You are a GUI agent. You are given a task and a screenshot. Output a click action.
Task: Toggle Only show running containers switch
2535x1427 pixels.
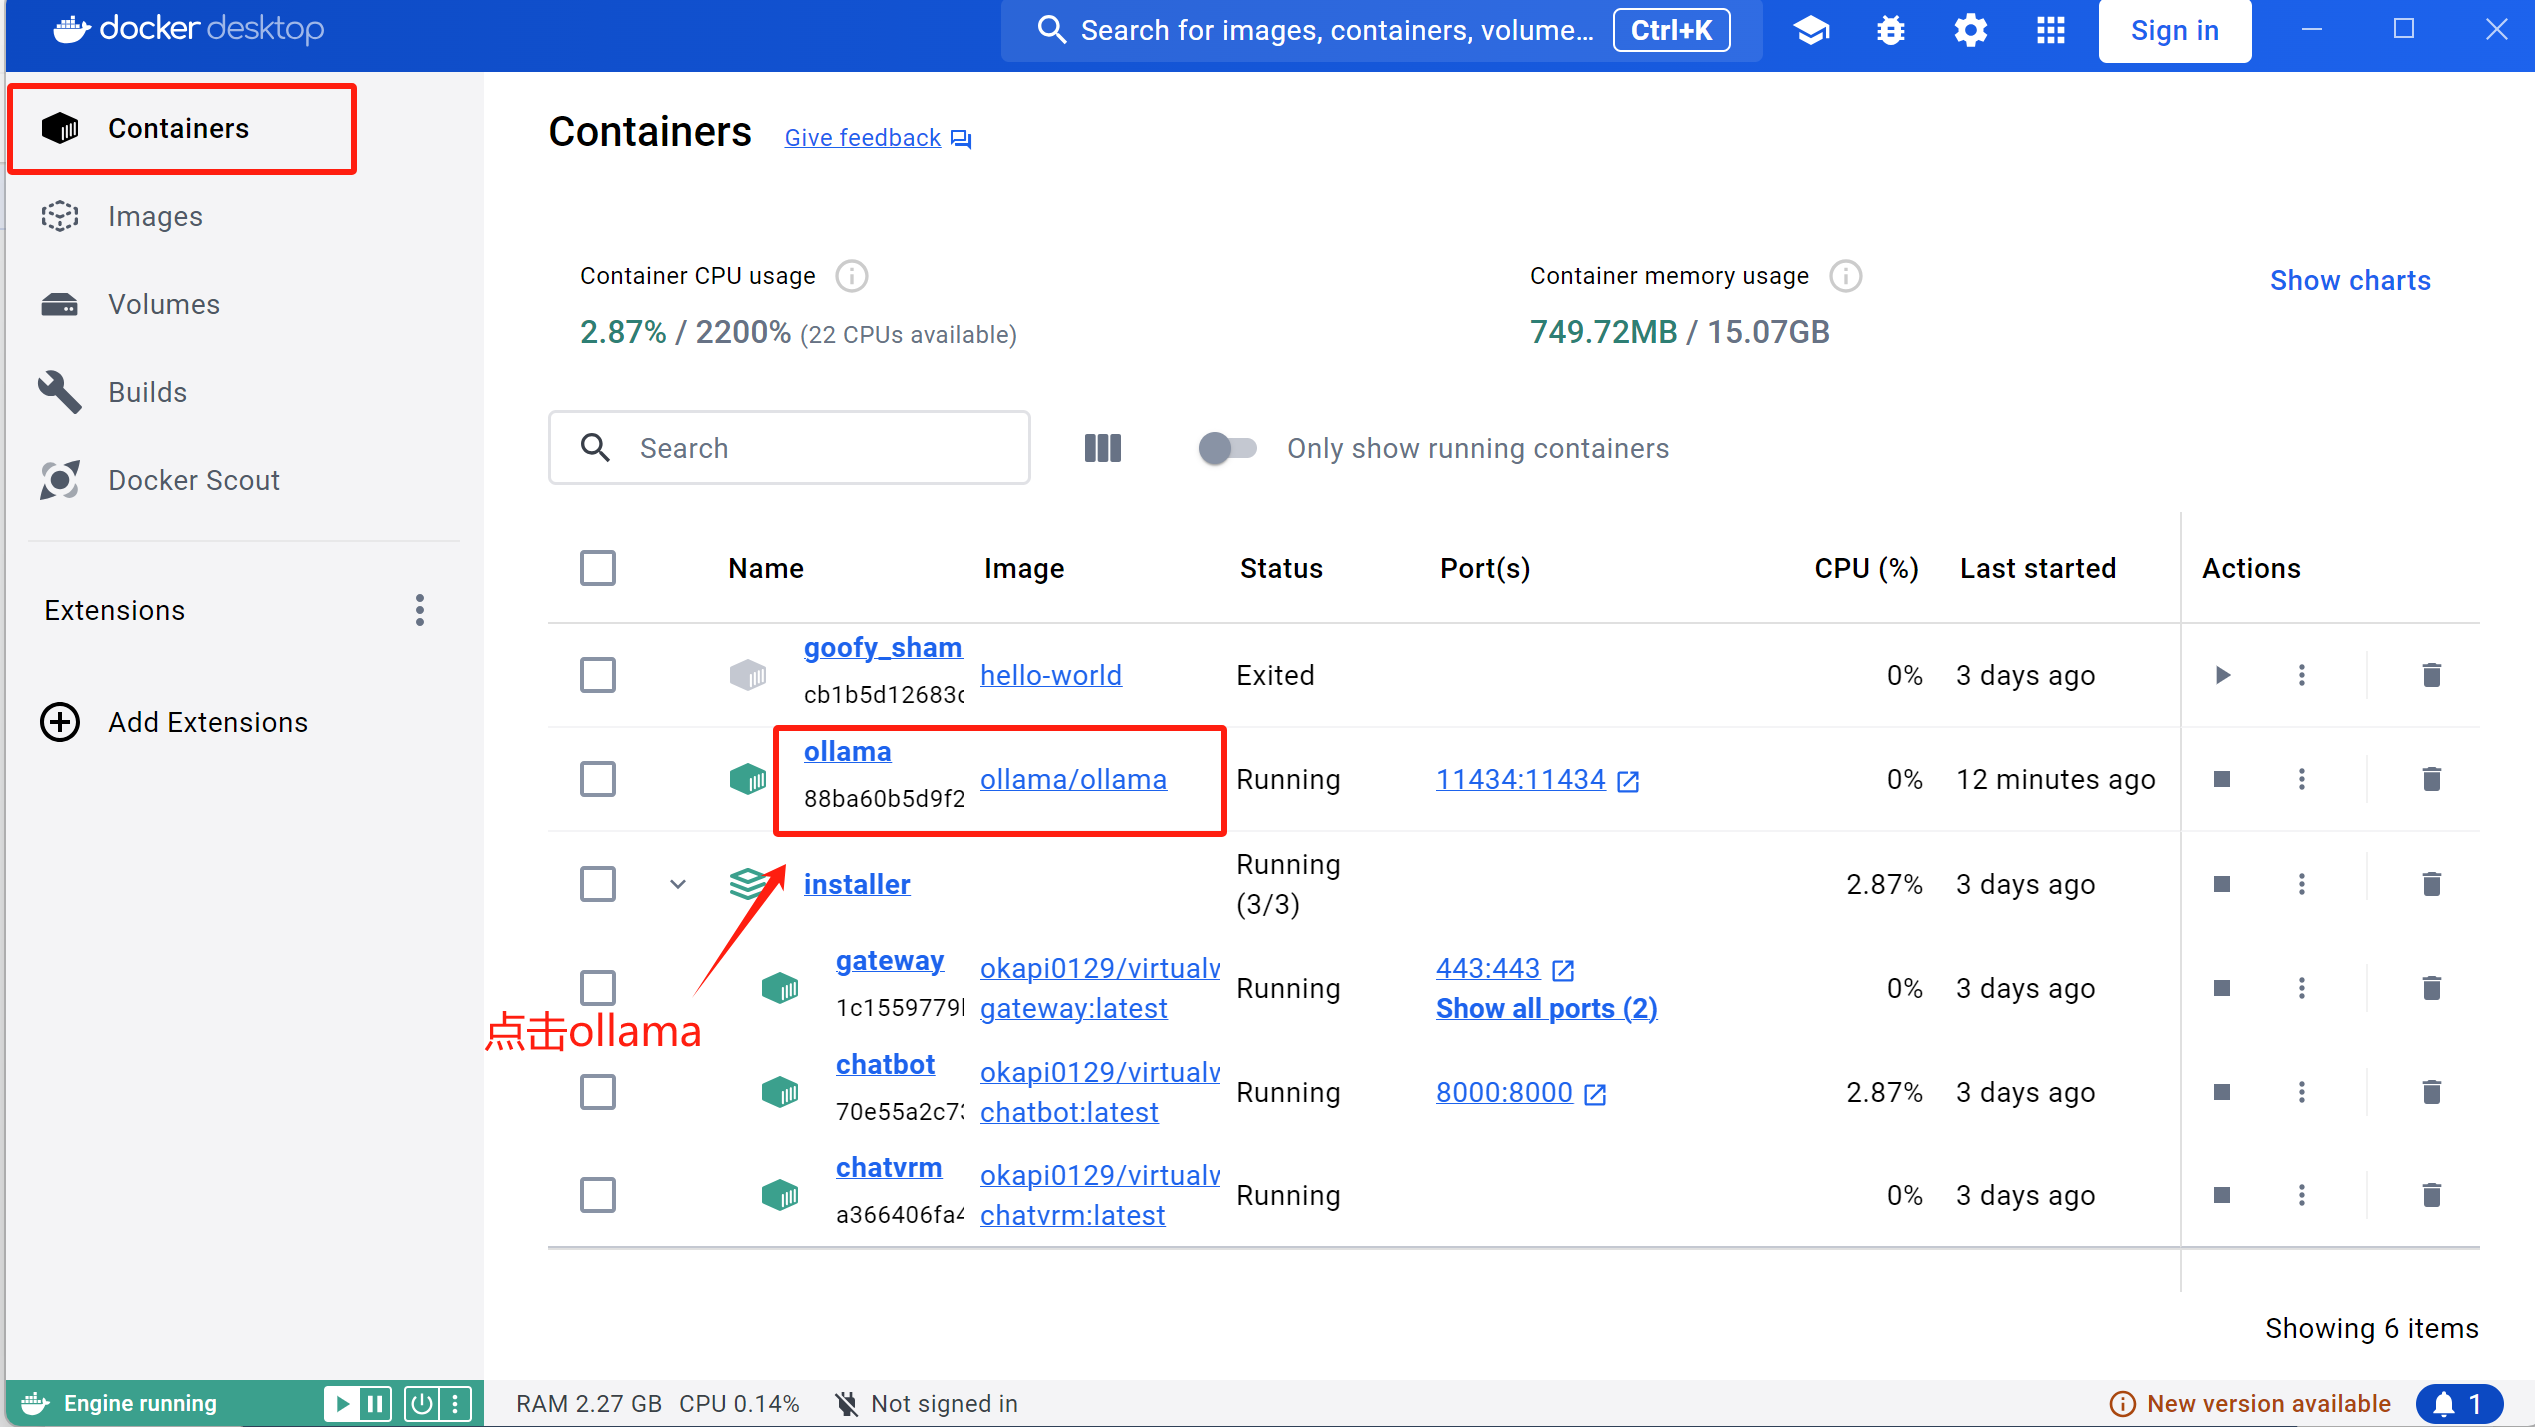point(1227,448)
